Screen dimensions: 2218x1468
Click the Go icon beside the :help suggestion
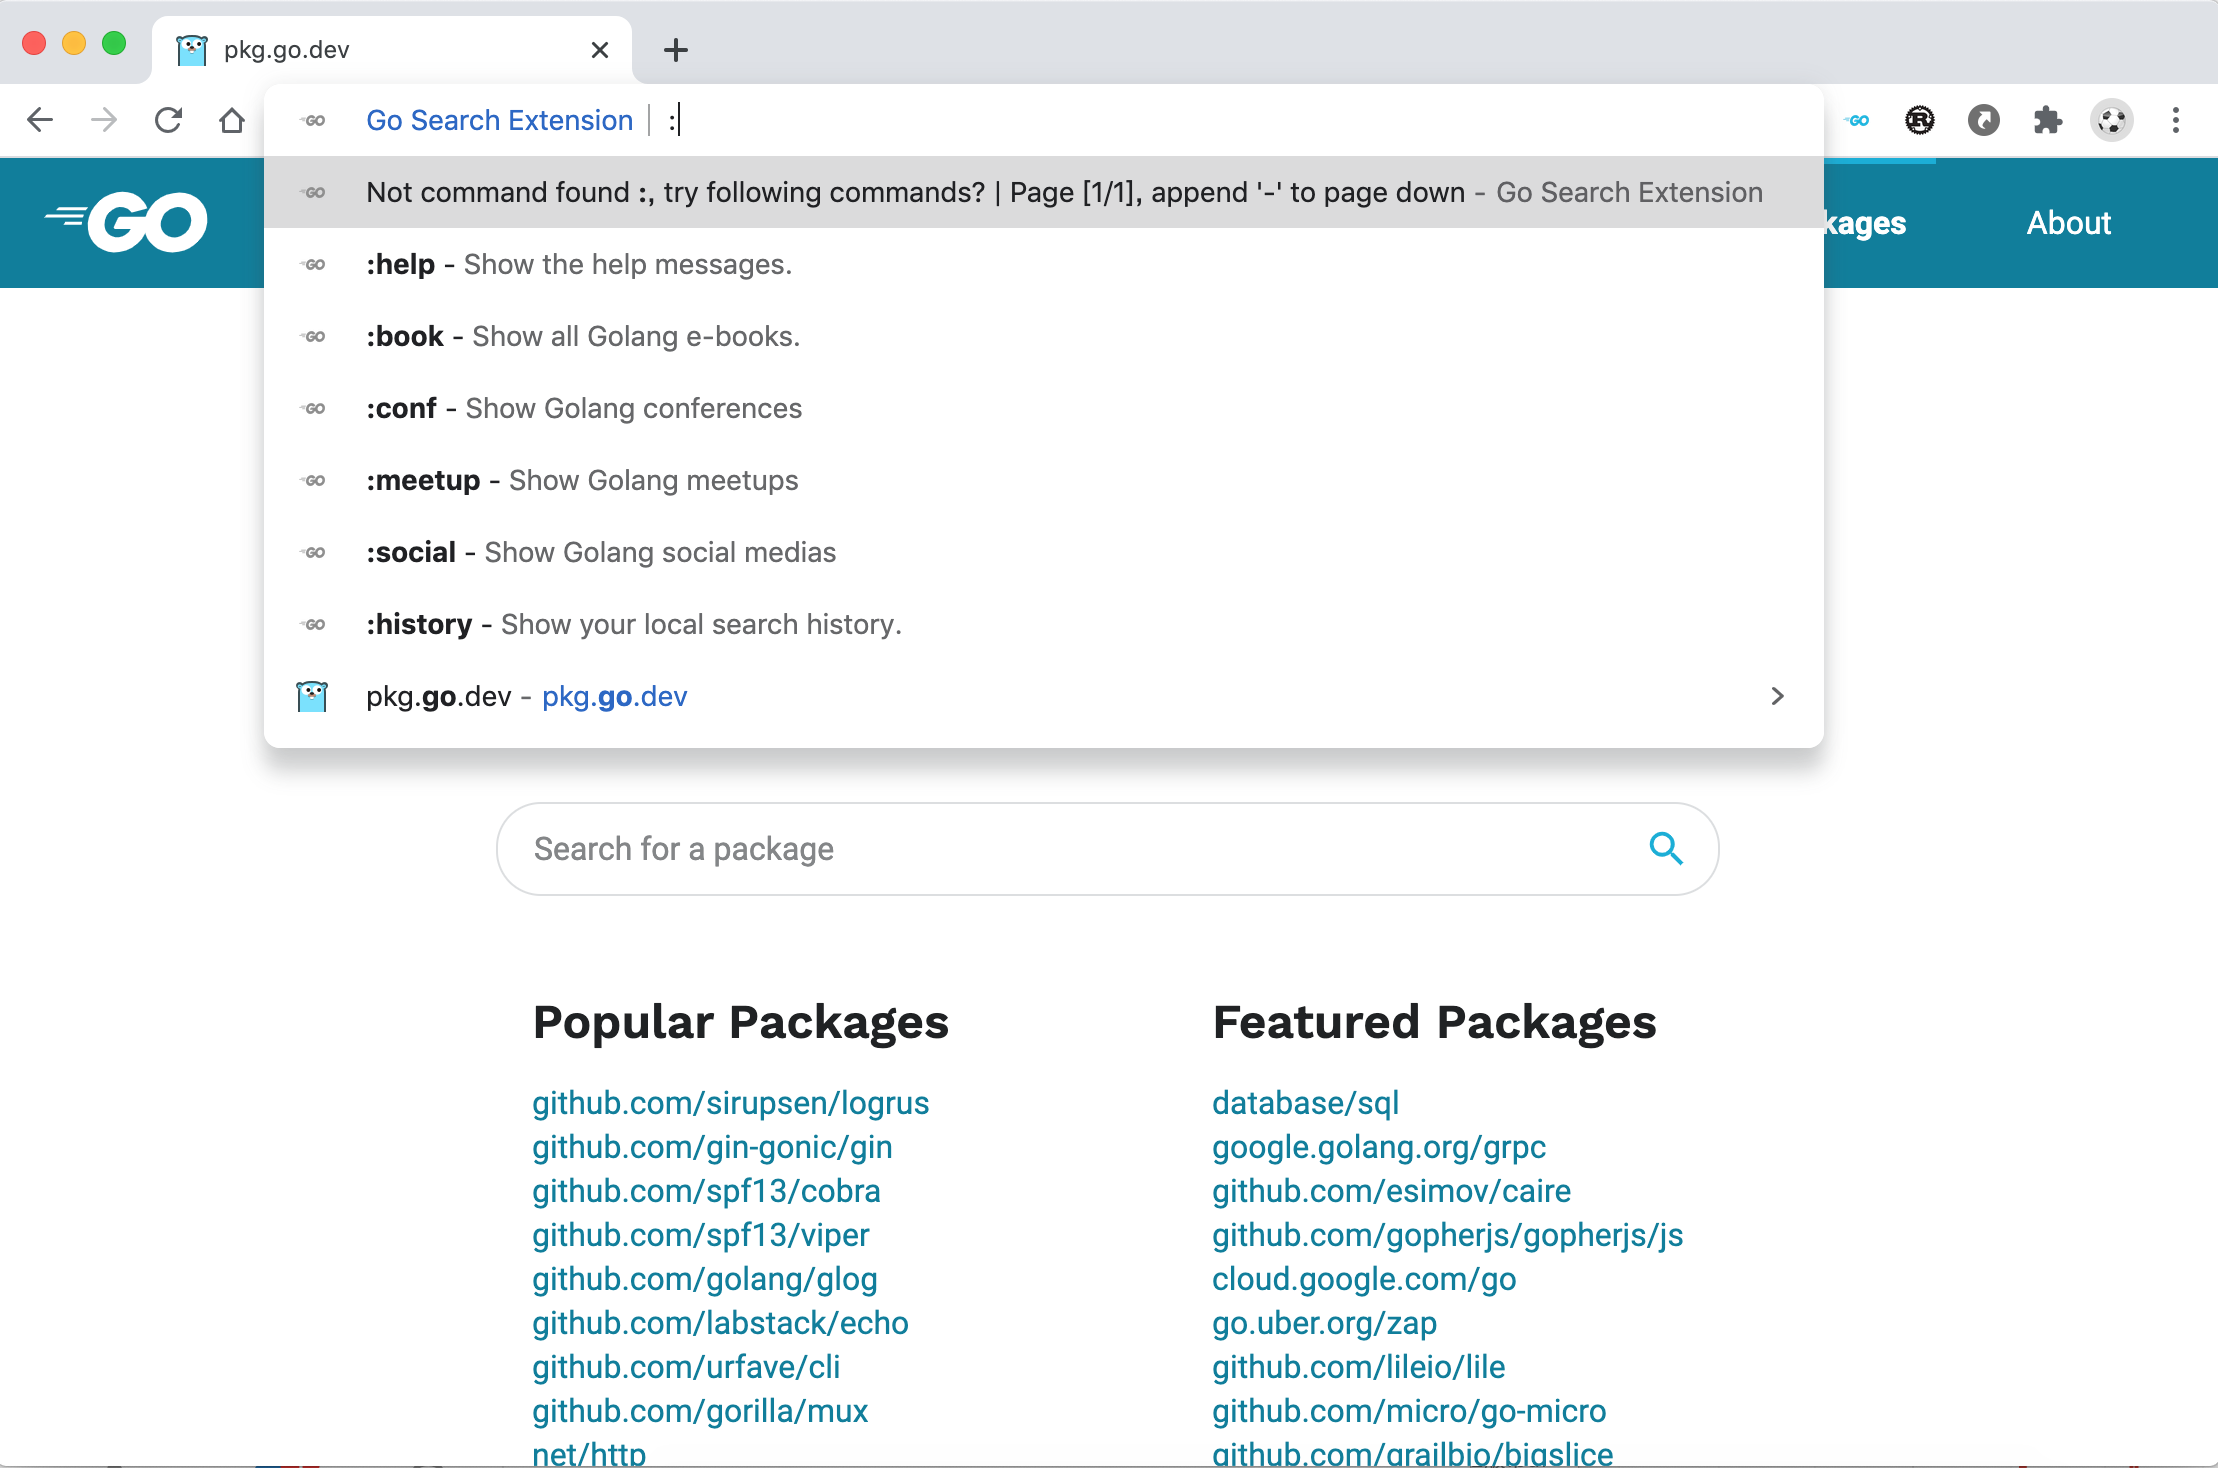pos(313,265)
